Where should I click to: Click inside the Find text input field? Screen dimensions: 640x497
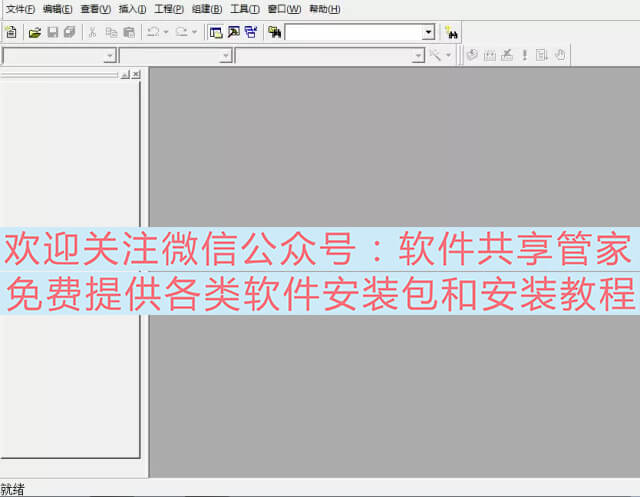tap(353, 32)
